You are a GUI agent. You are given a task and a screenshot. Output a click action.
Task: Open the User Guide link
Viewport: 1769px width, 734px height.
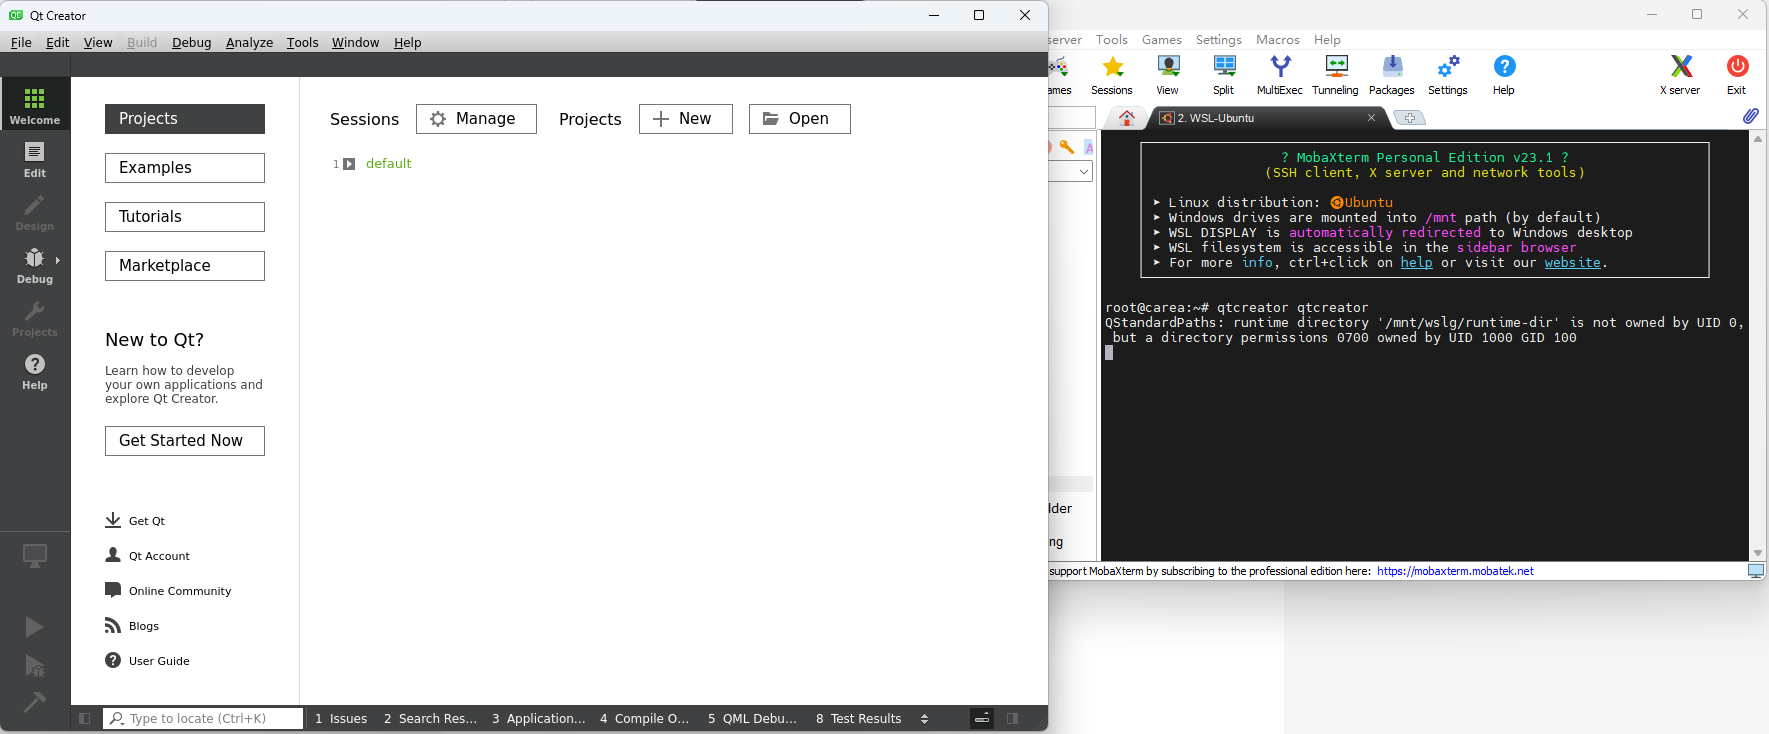[147, 661]
